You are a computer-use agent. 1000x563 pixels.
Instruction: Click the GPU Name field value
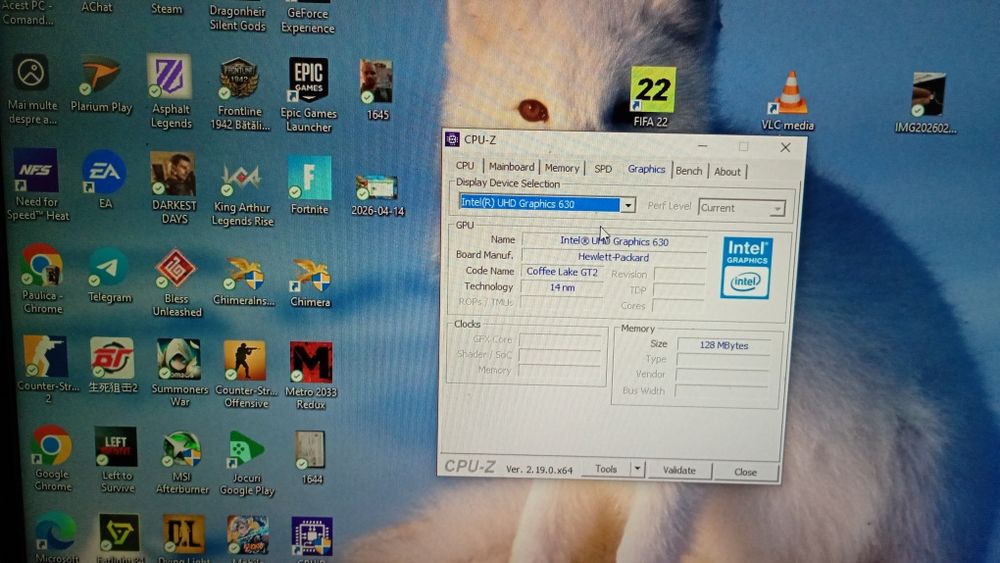[614, 241]
